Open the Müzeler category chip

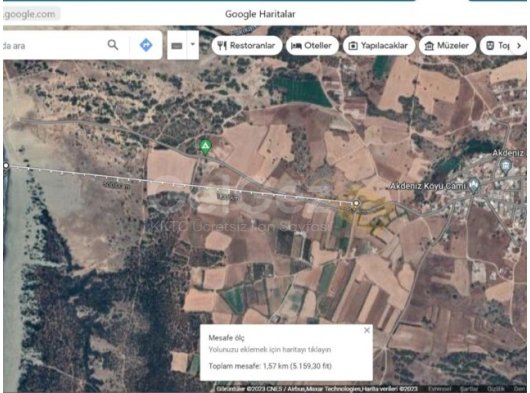tap(447, 46)
